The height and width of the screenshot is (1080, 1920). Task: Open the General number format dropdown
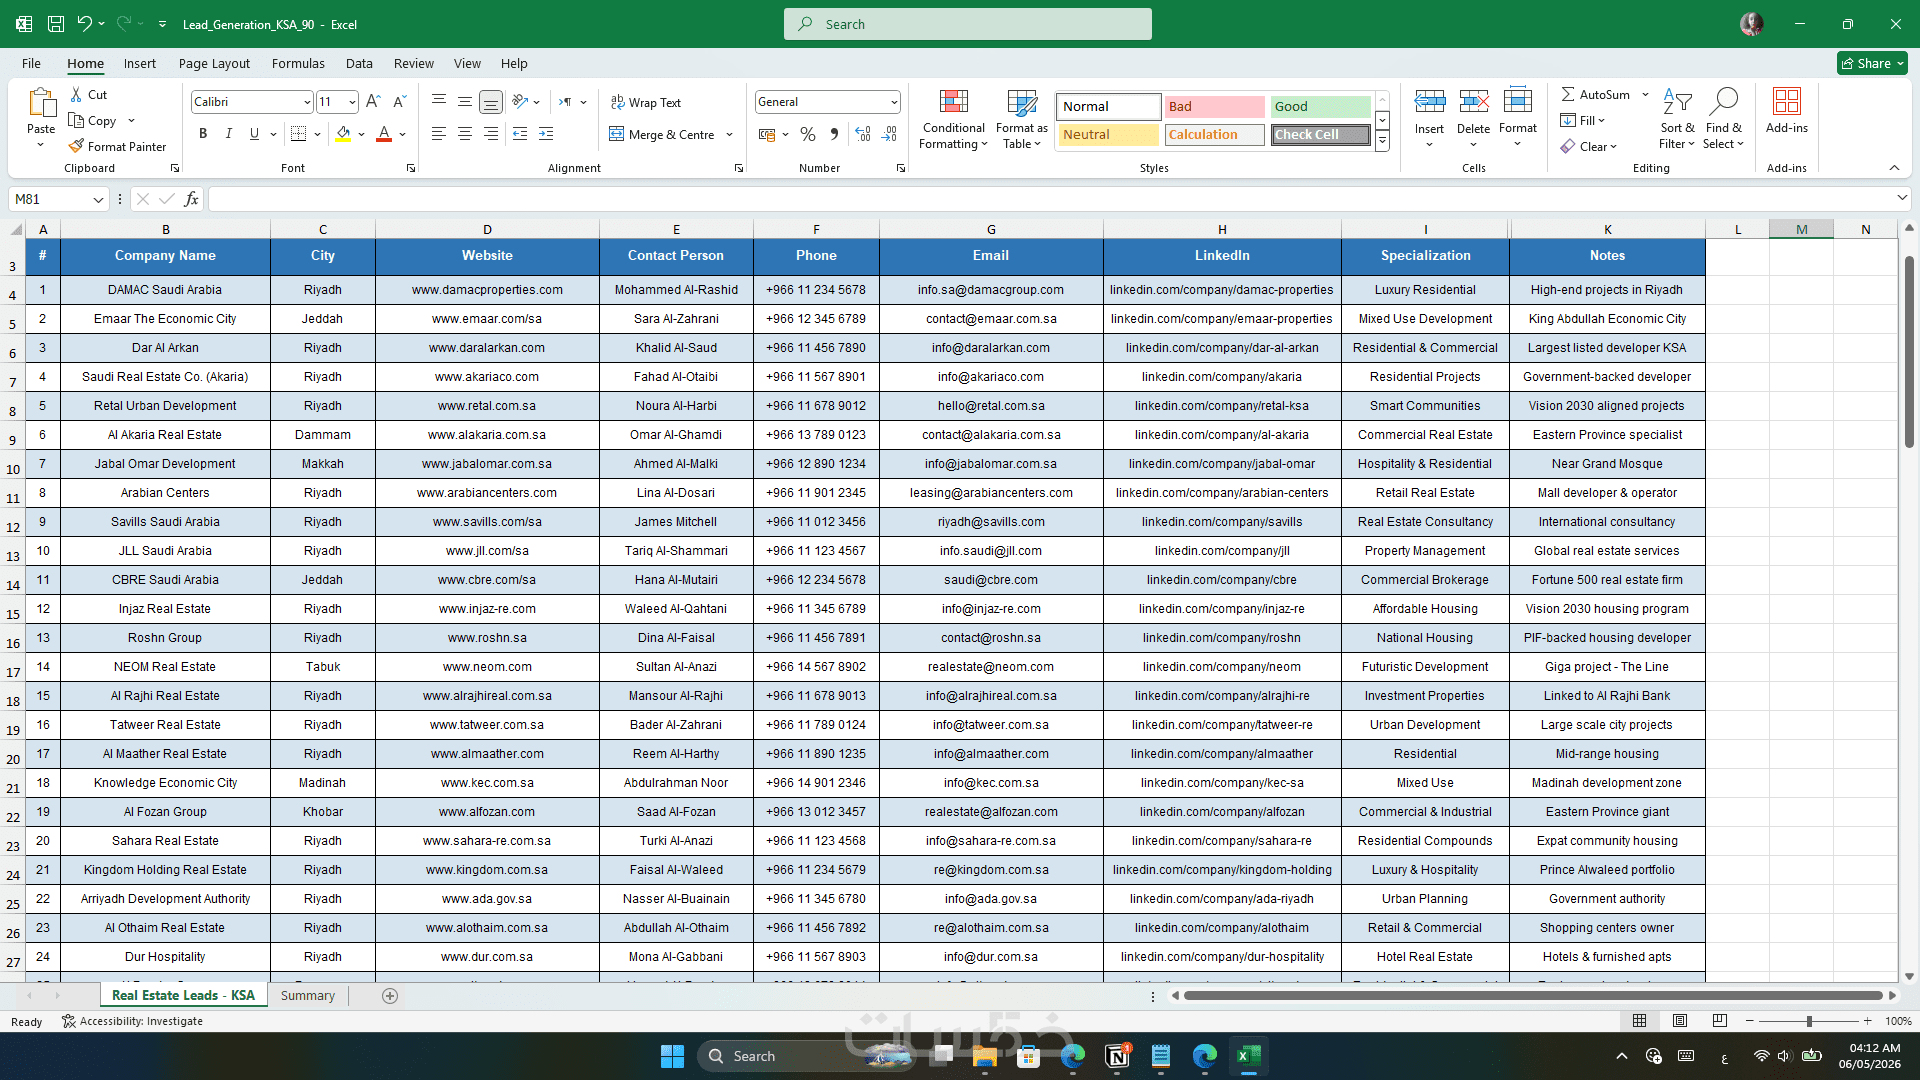(x=893, y=102)
